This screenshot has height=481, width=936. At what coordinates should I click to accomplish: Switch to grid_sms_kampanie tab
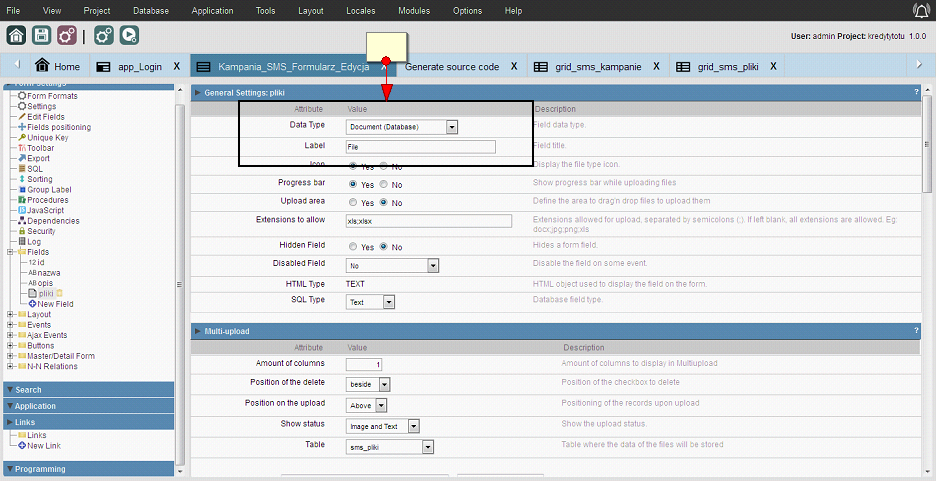click(x=598, y=67)
